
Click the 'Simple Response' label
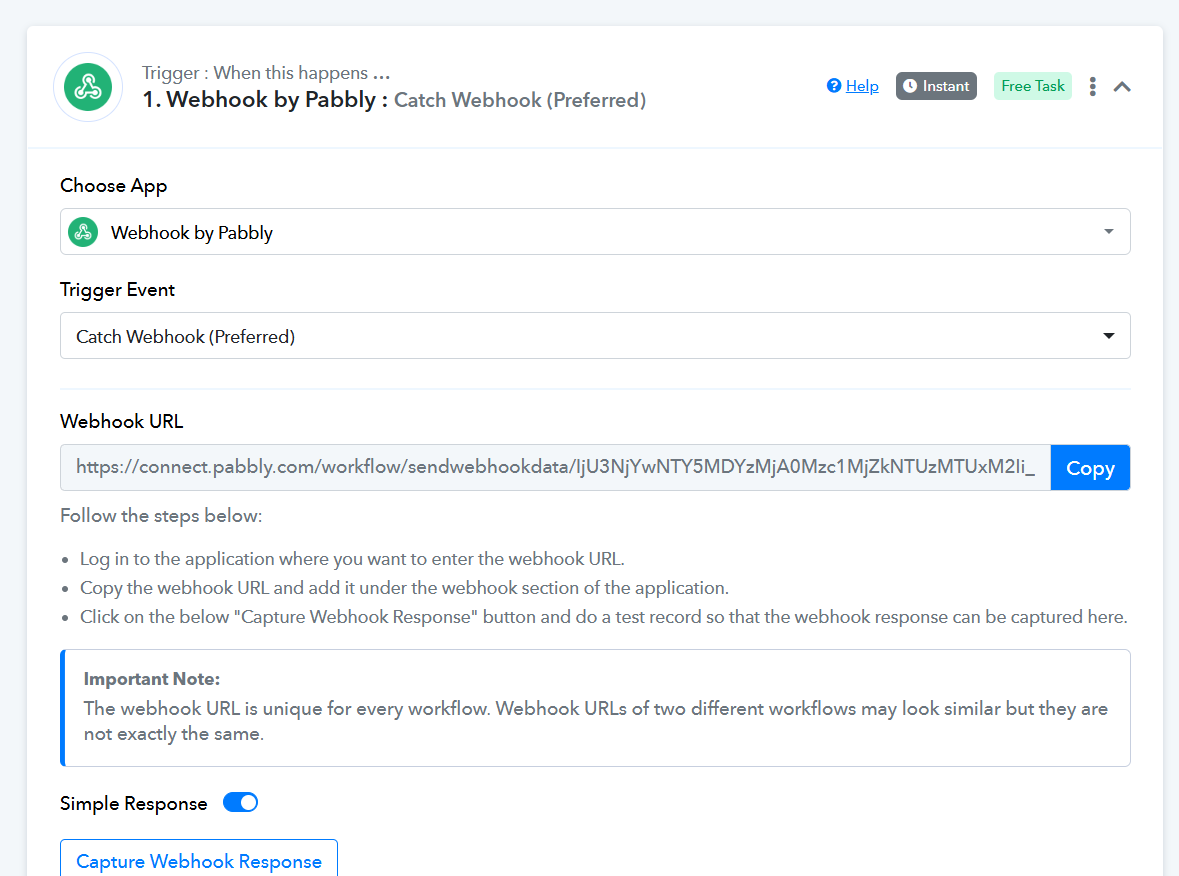pyautogui.click(x=133, y=803)
